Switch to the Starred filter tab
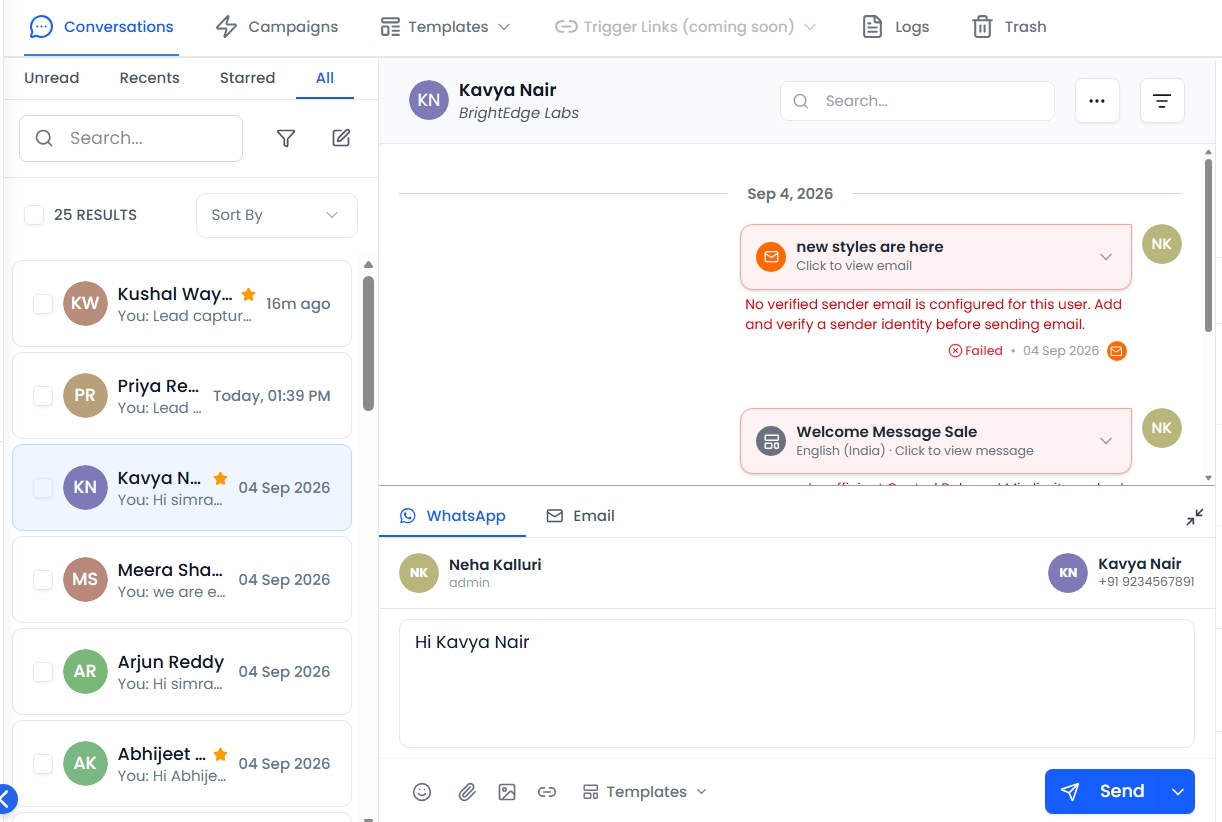This screenshot has height=822, width=1222. pyautogui.click(x=247, y=78)
